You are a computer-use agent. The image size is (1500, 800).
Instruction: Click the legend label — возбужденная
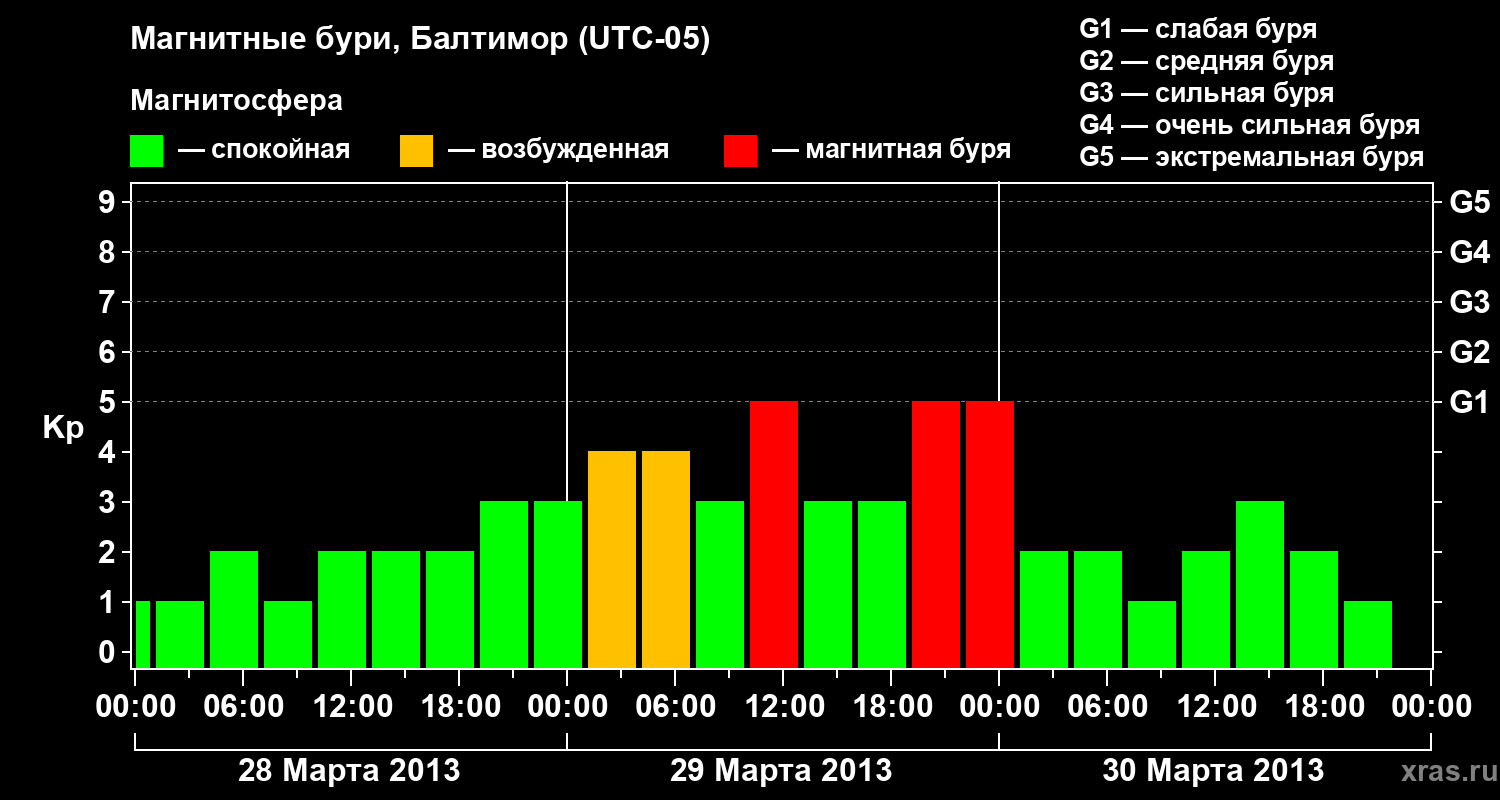pos(558,150)
